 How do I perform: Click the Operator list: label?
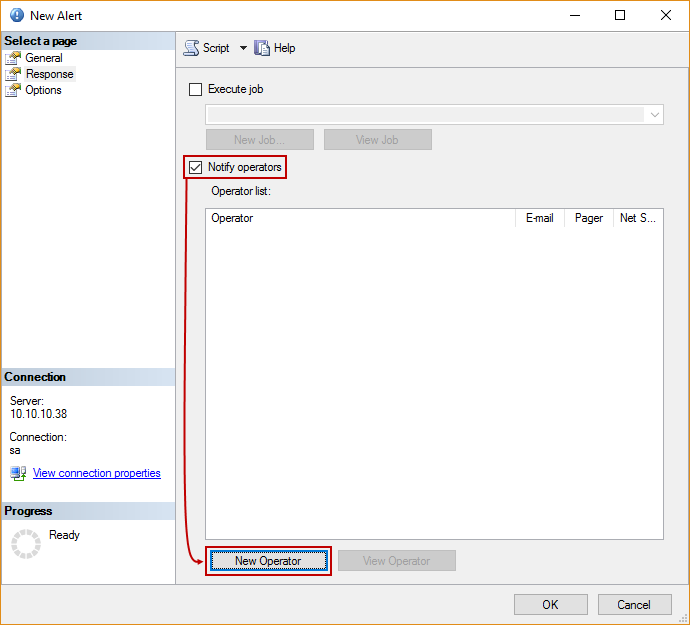pos(241,191)
